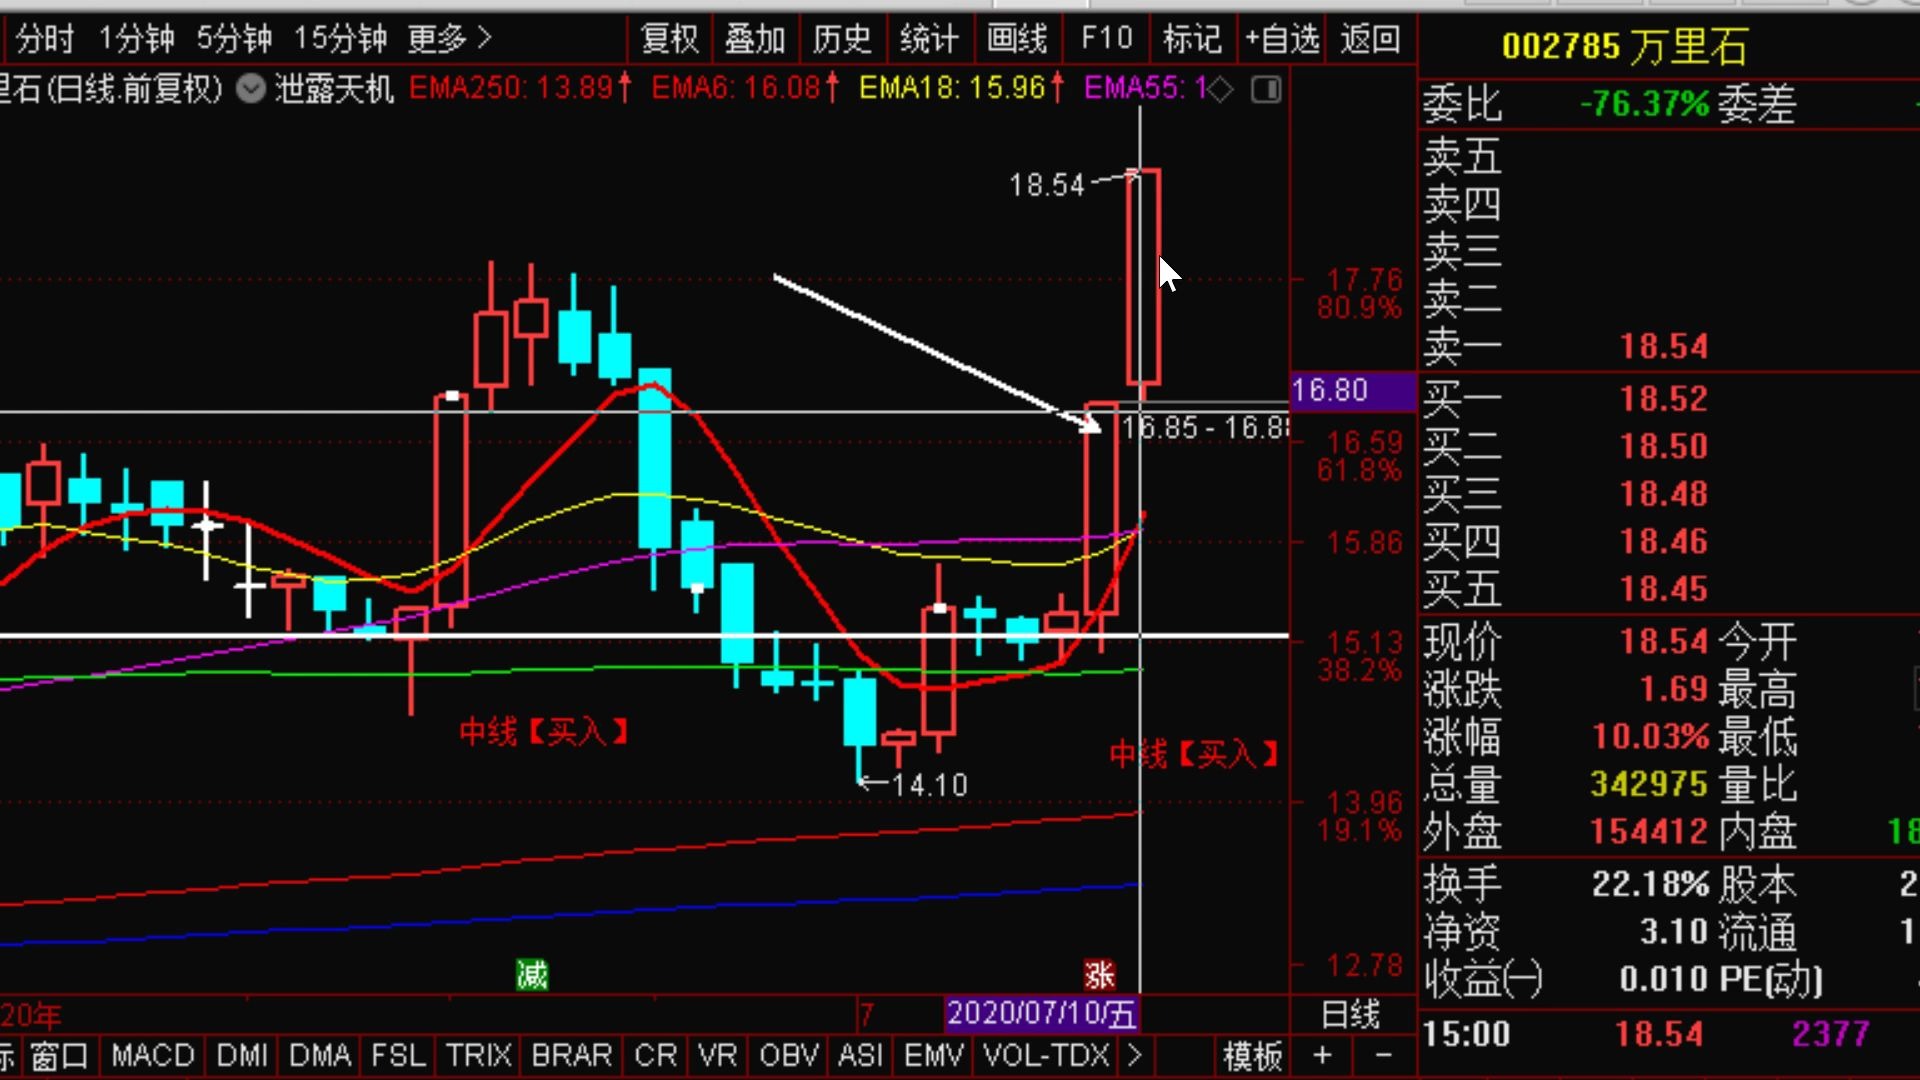Select the TRIX indicator tab
The width and height of the screenshot is (1920, 1080).
coord(479,1056)
